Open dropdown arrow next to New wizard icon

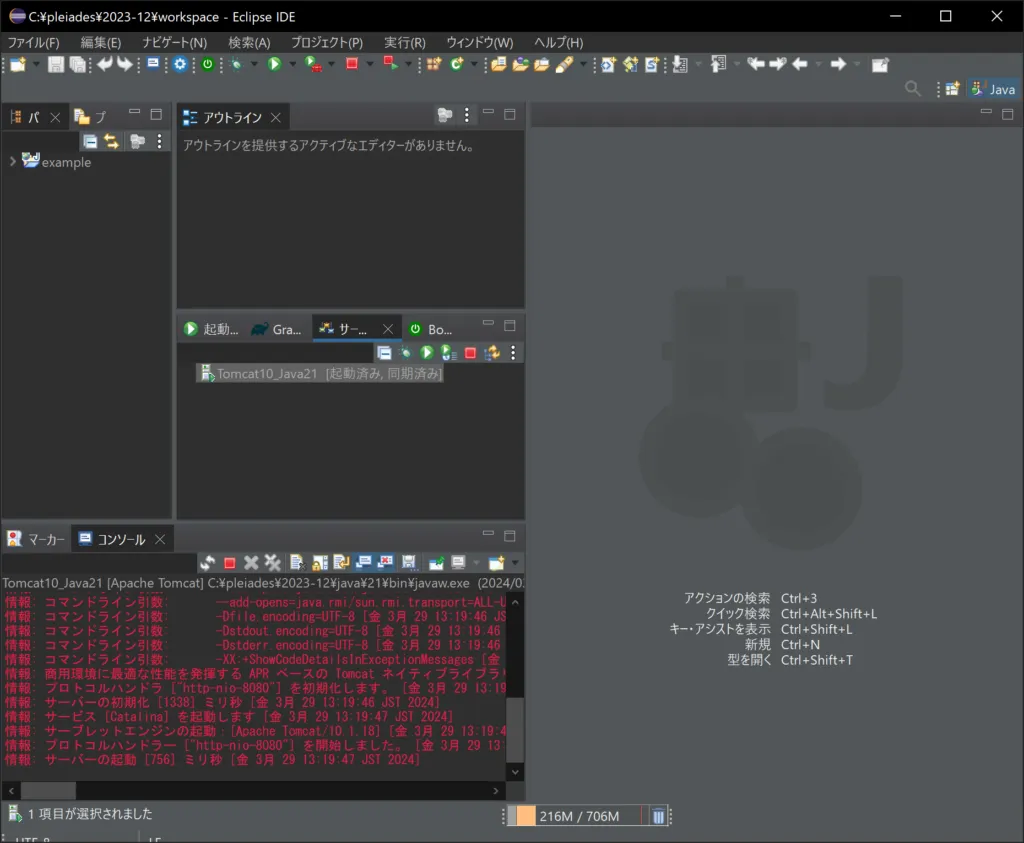36,64
